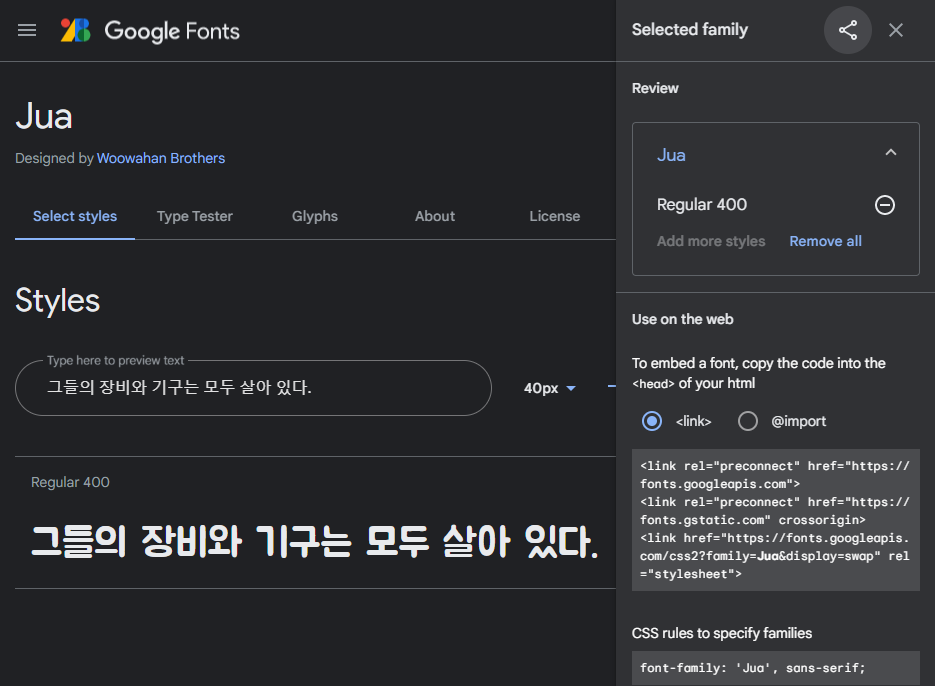Open the Glyphs tab
The image size is (935, 686).
(x=315, y=216)
